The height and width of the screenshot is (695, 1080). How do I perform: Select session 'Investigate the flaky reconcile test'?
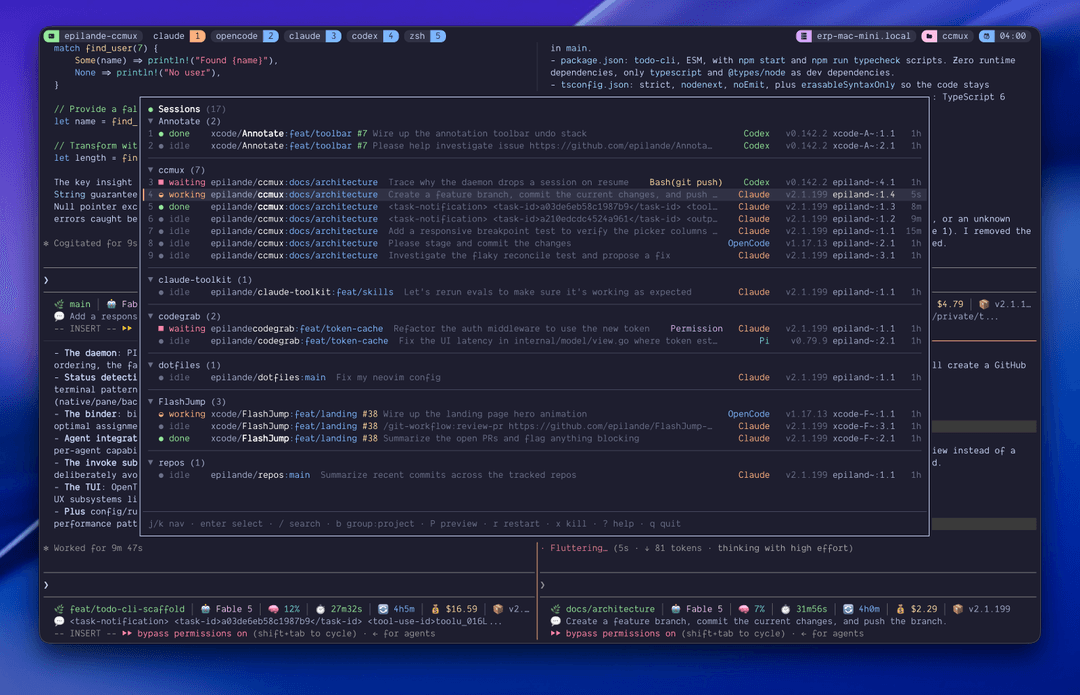click(x=534, y=256)
